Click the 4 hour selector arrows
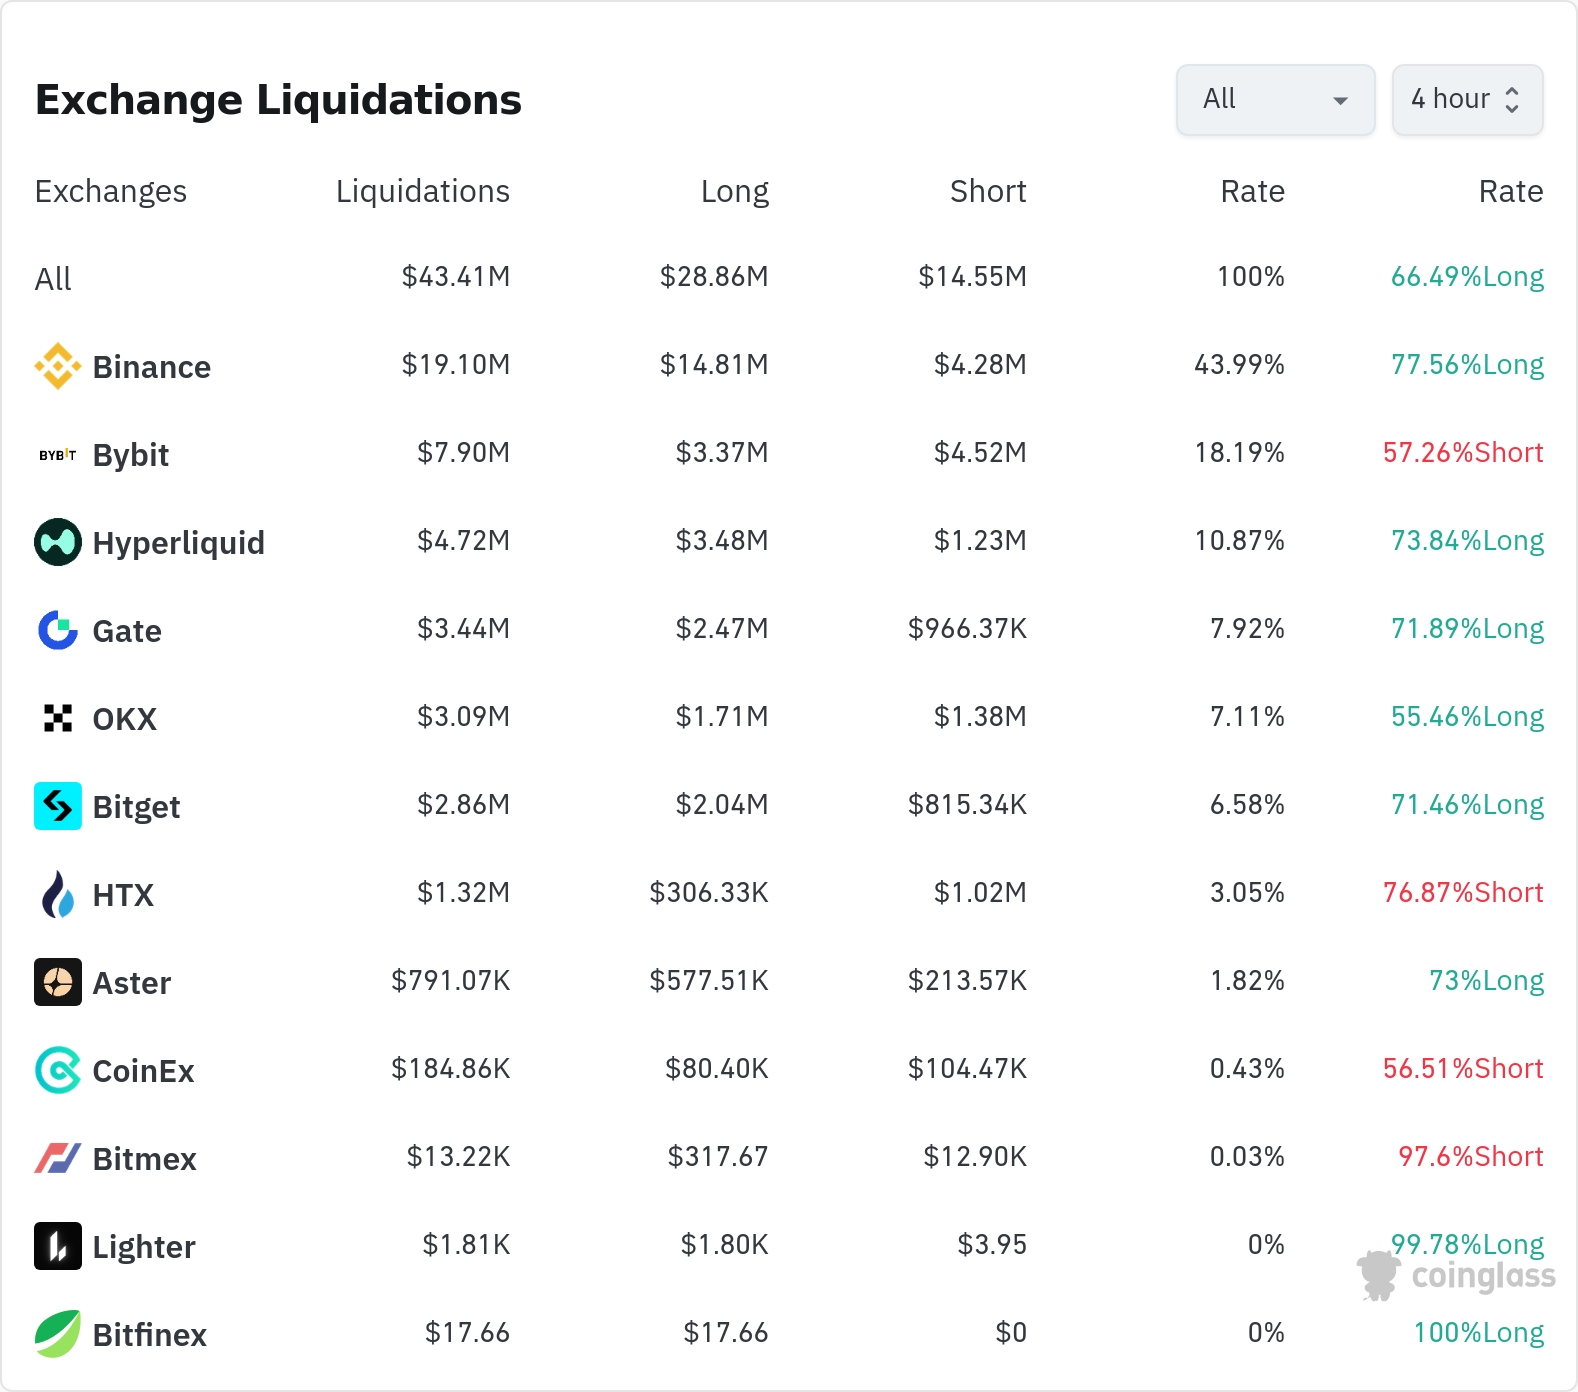Viewport: 1578px width, 1392px height. 1512,100
